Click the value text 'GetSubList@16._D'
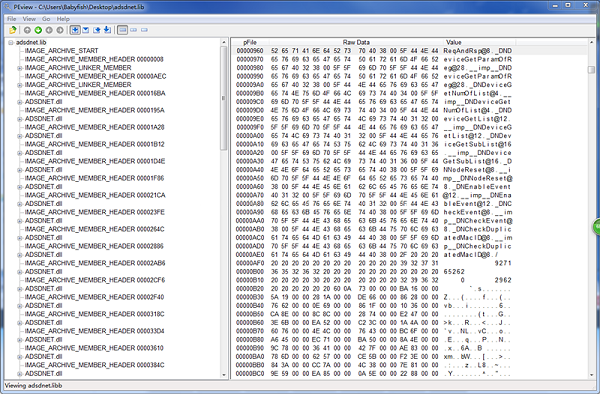 pyautogui.click(x=478, y=161)
